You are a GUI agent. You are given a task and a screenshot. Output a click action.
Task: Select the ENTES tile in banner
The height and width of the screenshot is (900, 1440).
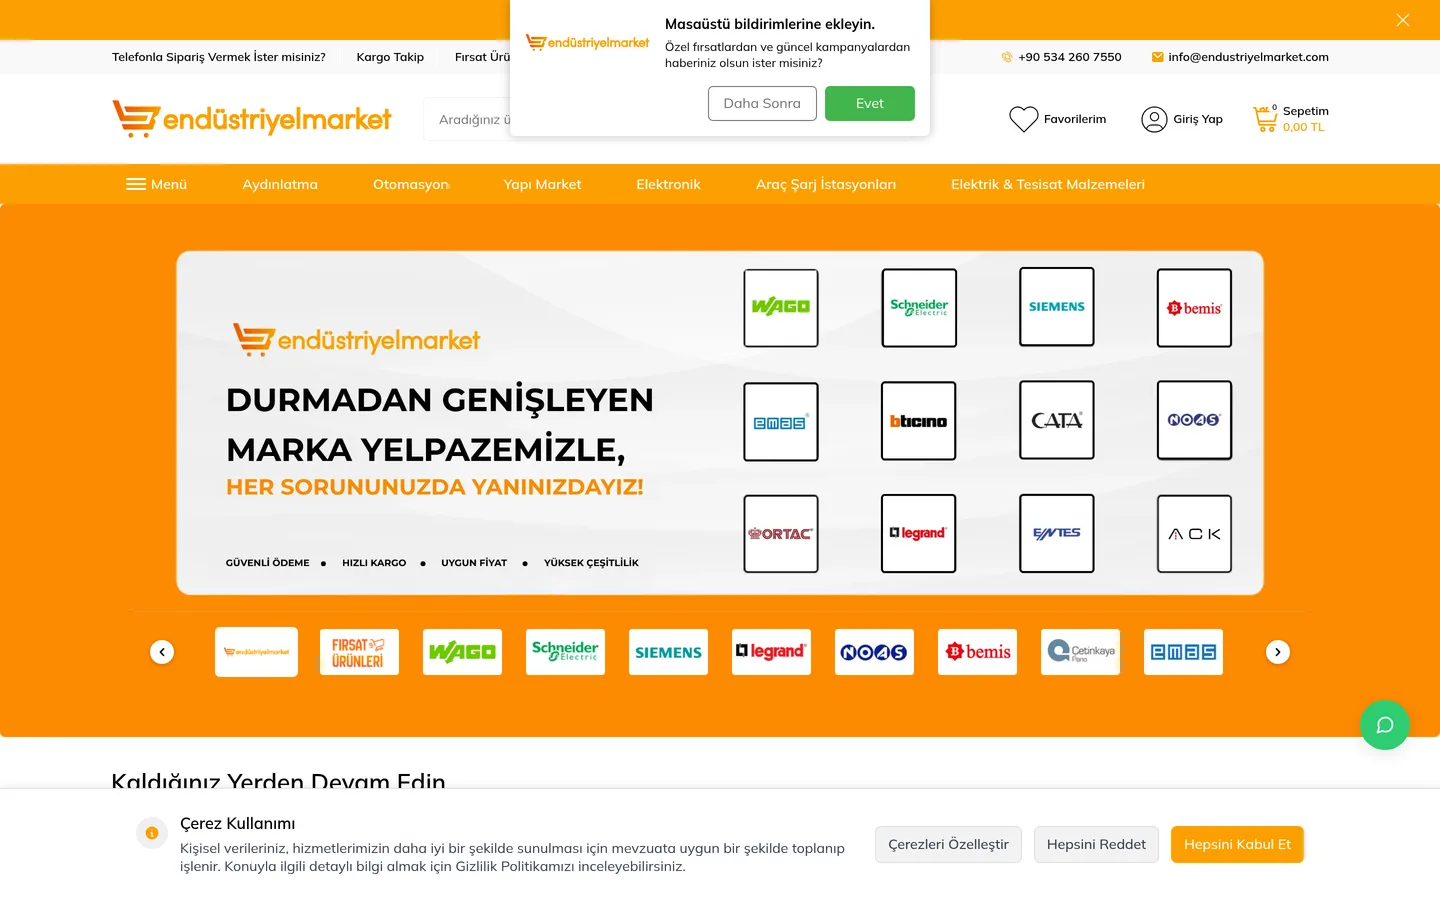point(1057,534)
